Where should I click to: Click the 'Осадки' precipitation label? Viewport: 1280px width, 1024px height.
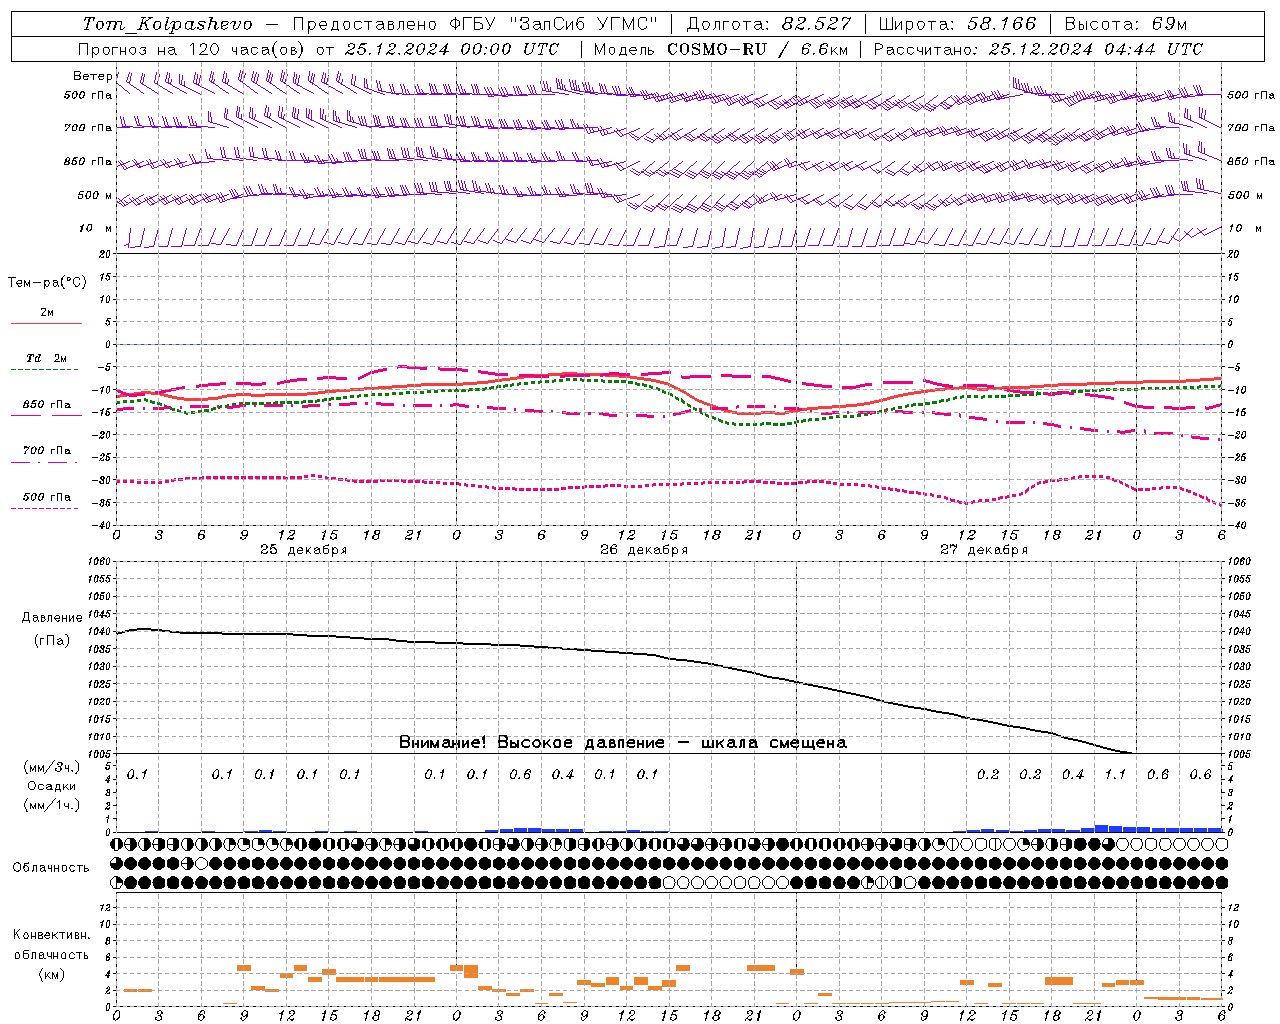[51, 786]
